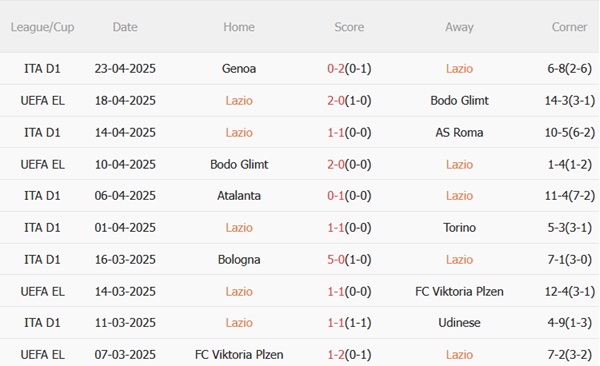Click Lazio home team in AS Roma match
This screenshot has height=366, width=600.
[x=239, y=133]
